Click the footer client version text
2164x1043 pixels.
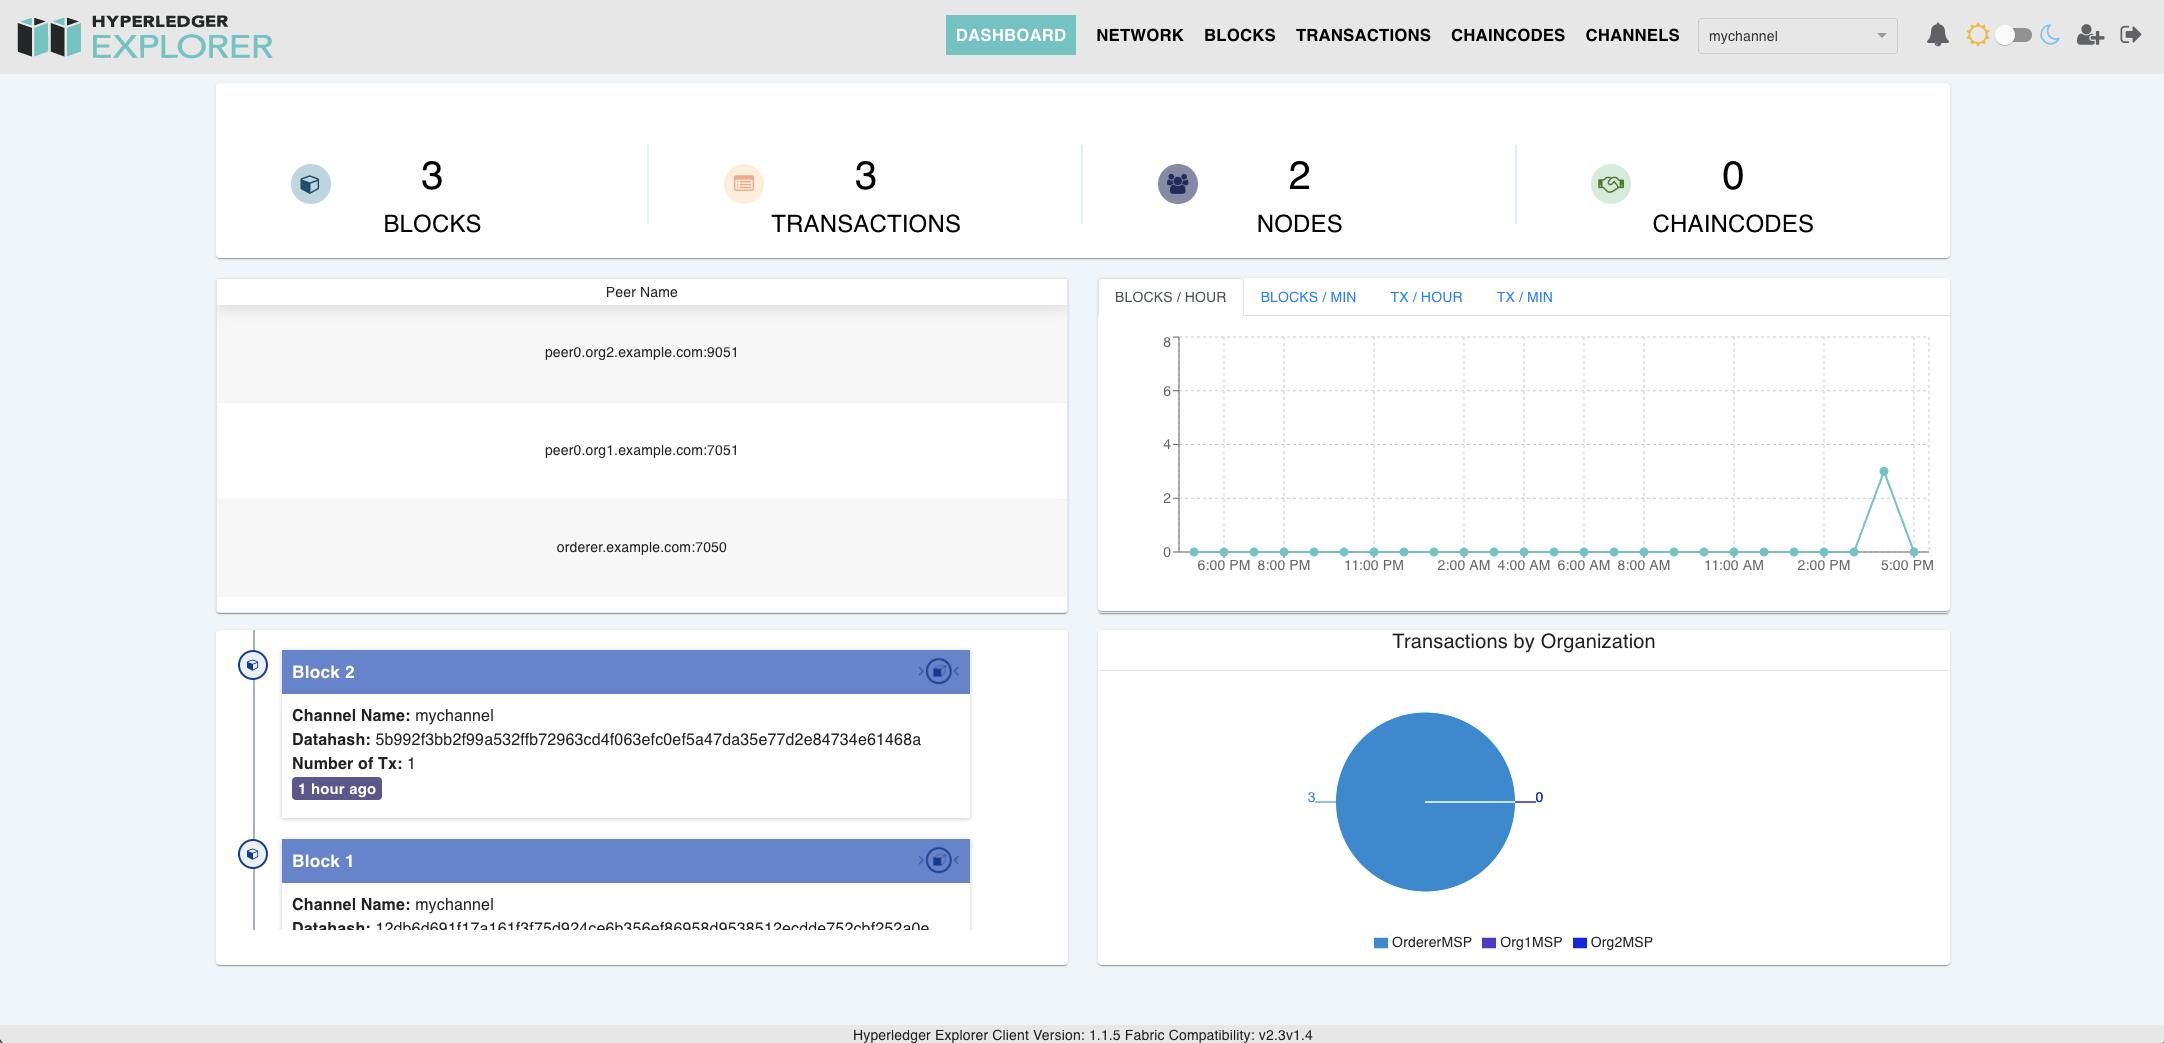click(x=1082, y=1035)
